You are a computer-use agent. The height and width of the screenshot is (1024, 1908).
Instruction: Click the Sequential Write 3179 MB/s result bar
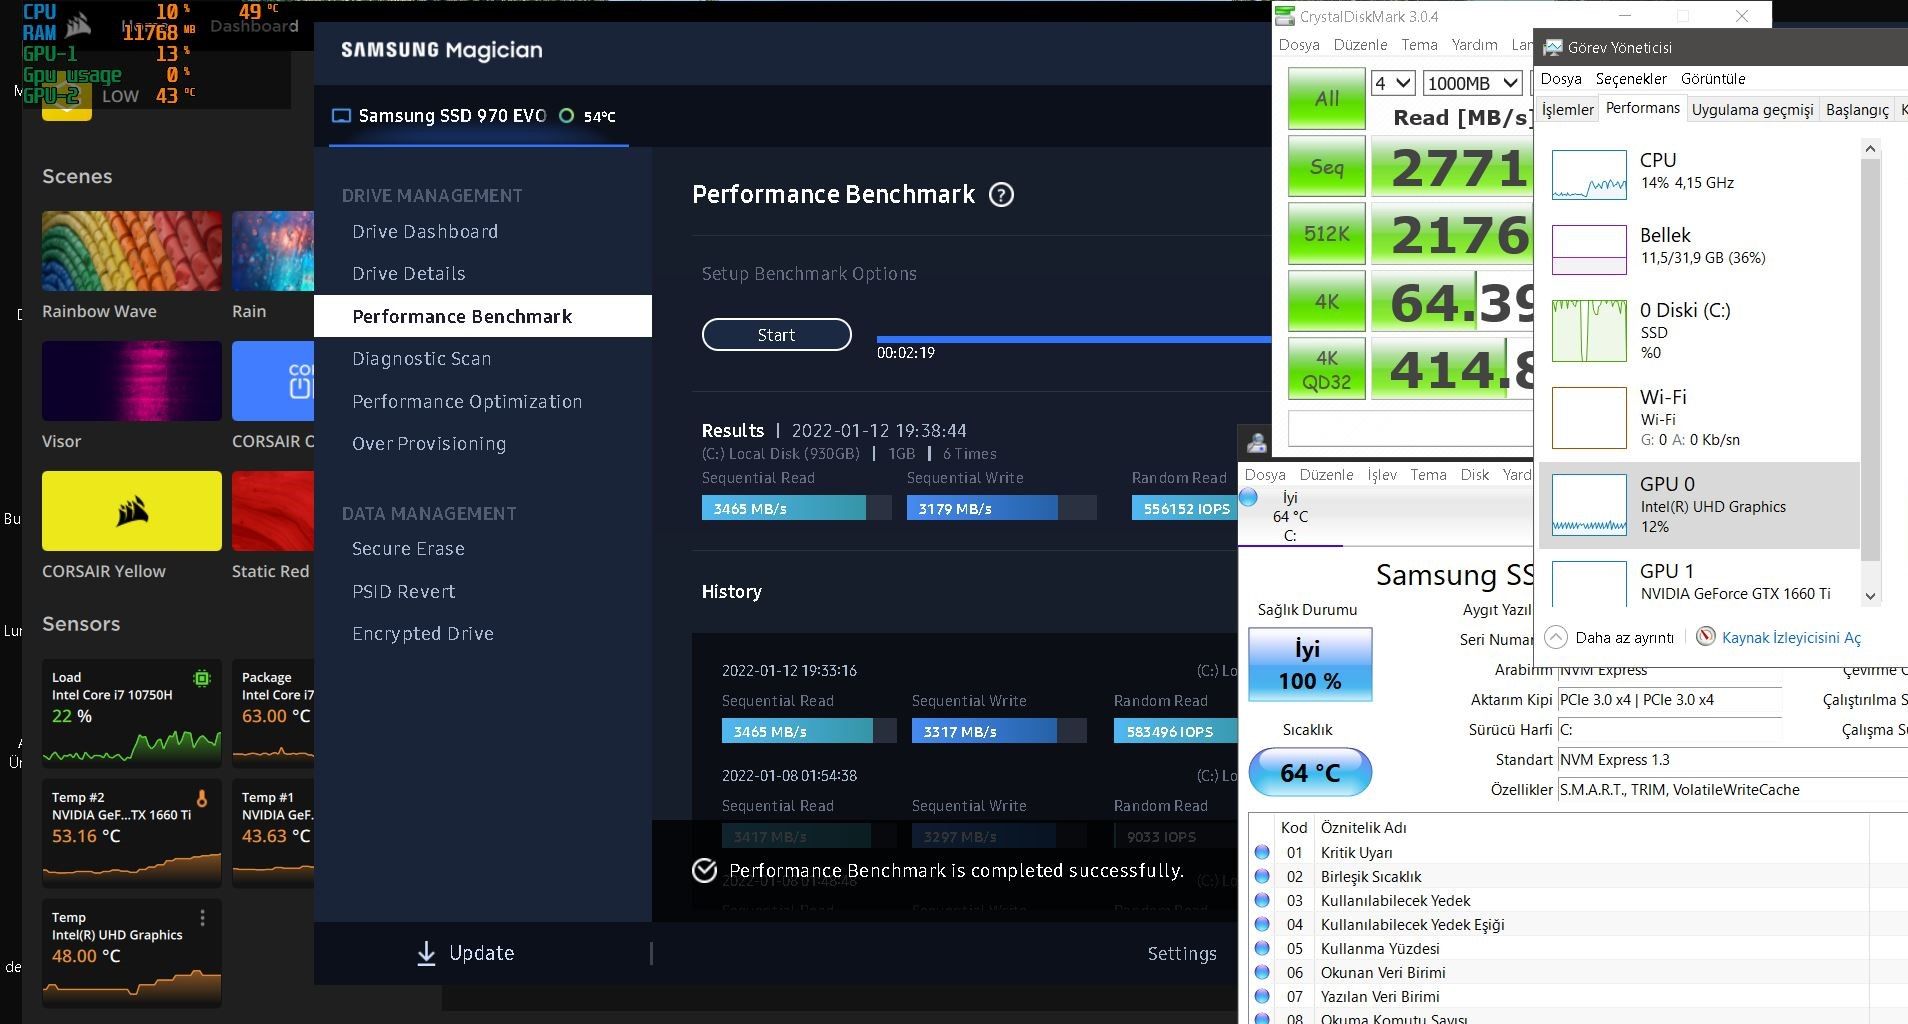tap(1001, 508)
